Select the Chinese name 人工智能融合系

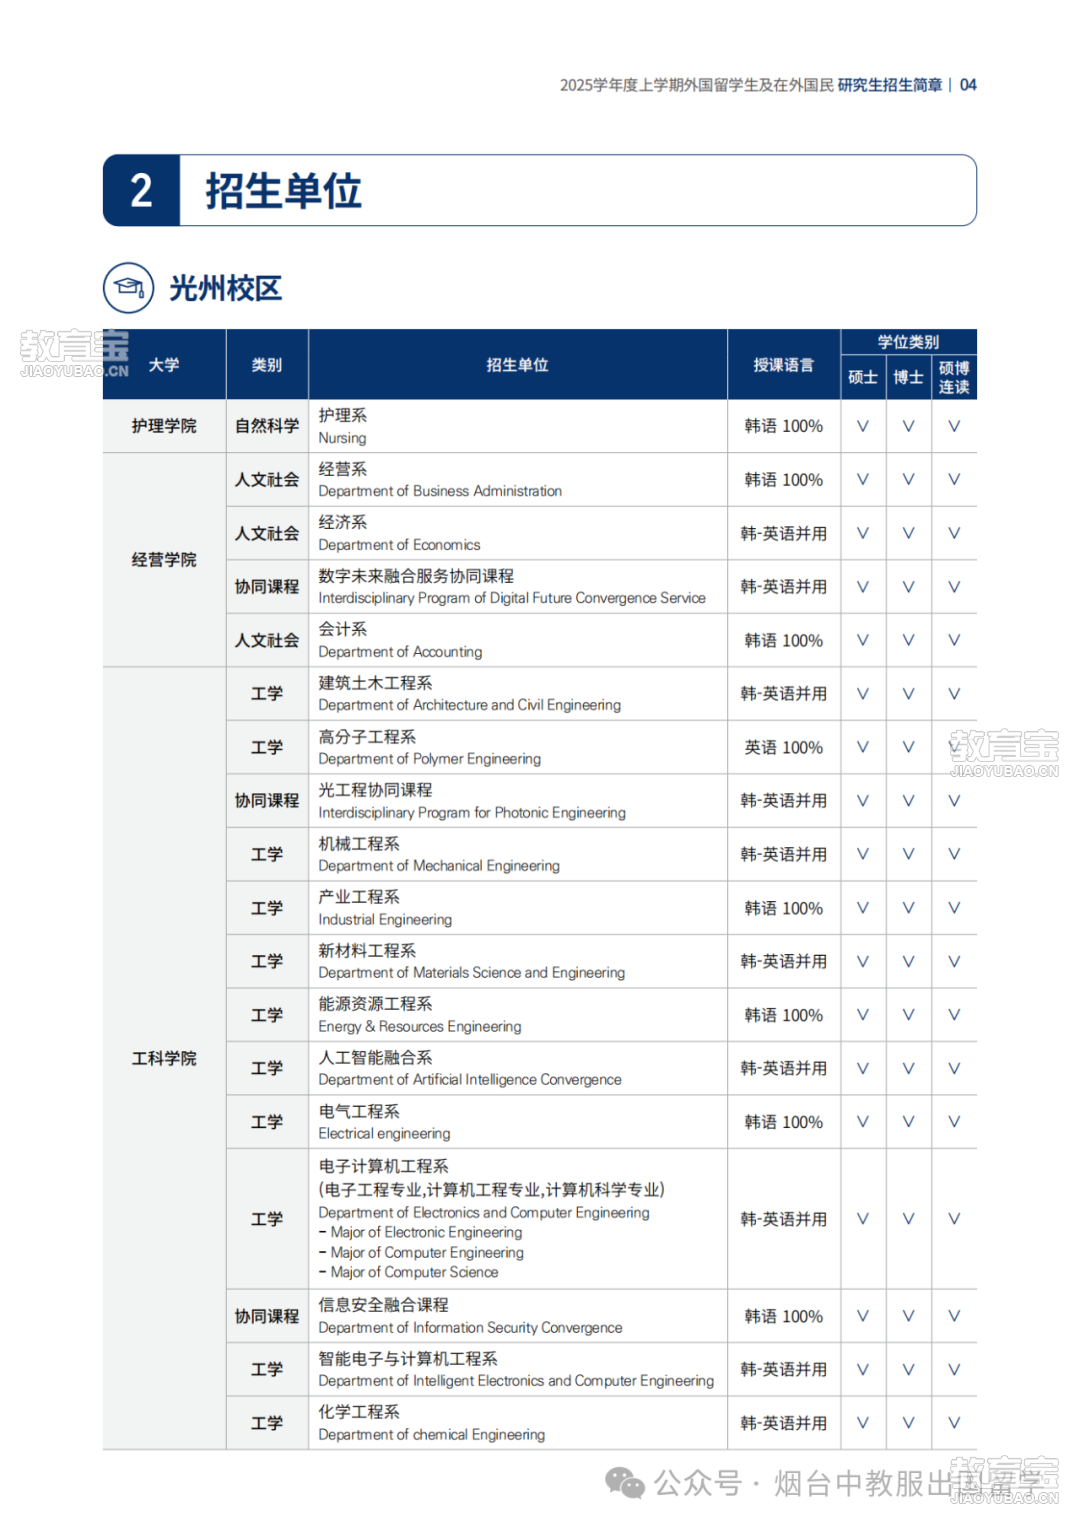coord(375,1058)
